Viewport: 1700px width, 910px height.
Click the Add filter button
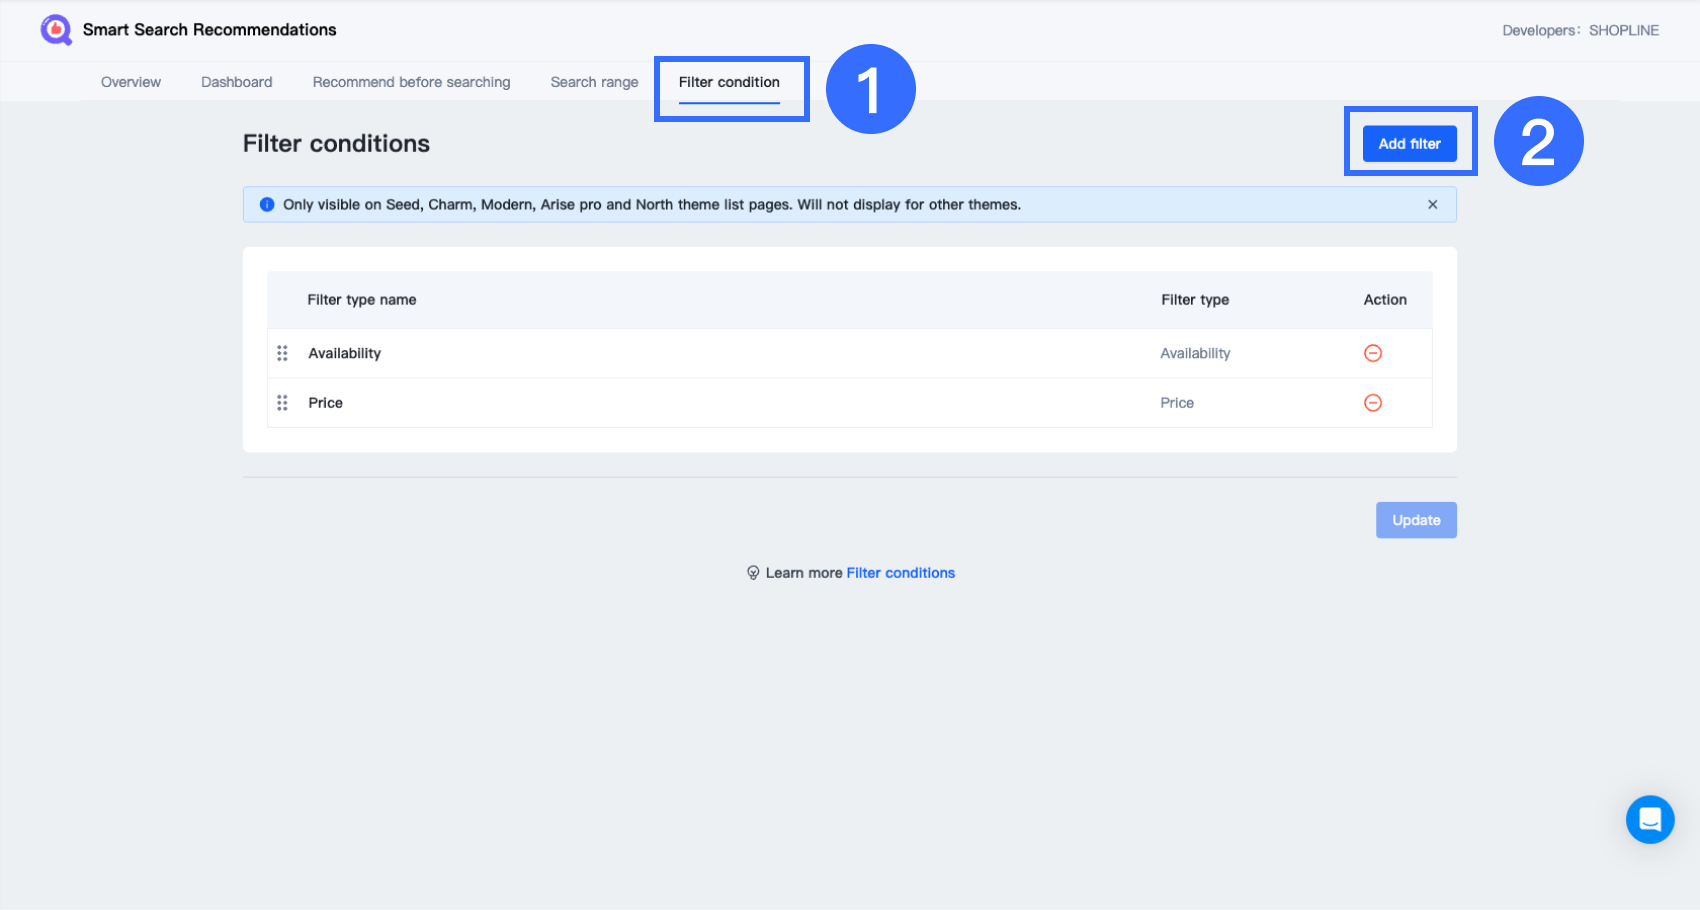[1409, 143]
